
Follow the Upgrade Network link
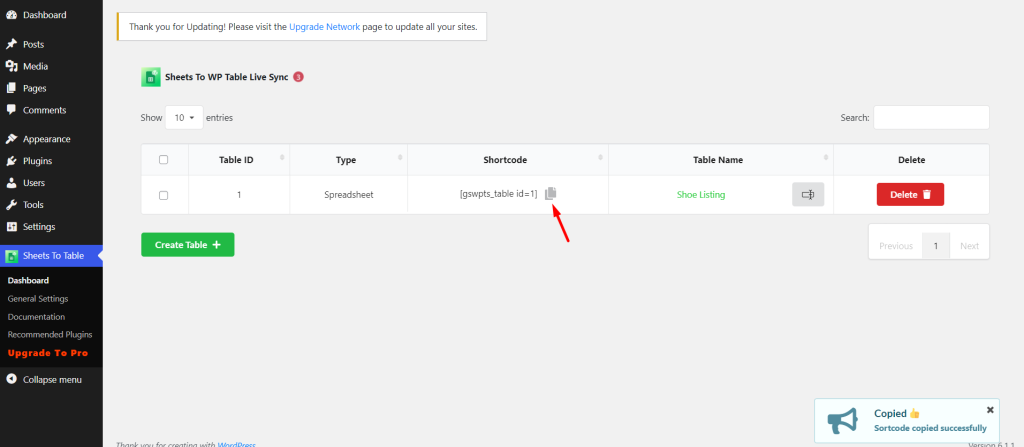pyautogui.click(x=324, y=27)
